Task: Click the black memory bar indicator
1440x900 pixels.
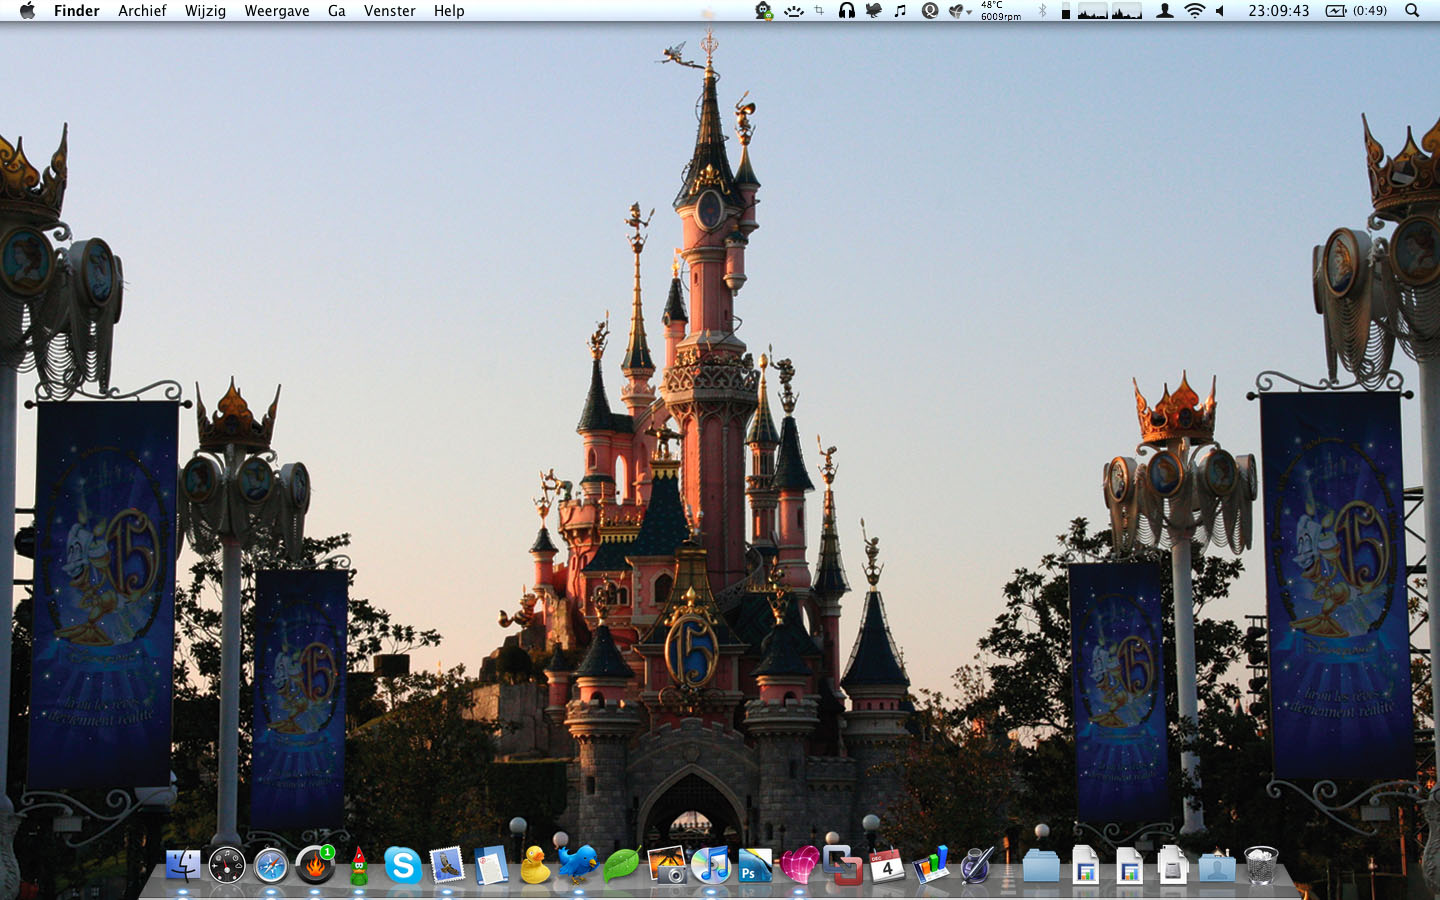Action: [x=1066, y=11]
